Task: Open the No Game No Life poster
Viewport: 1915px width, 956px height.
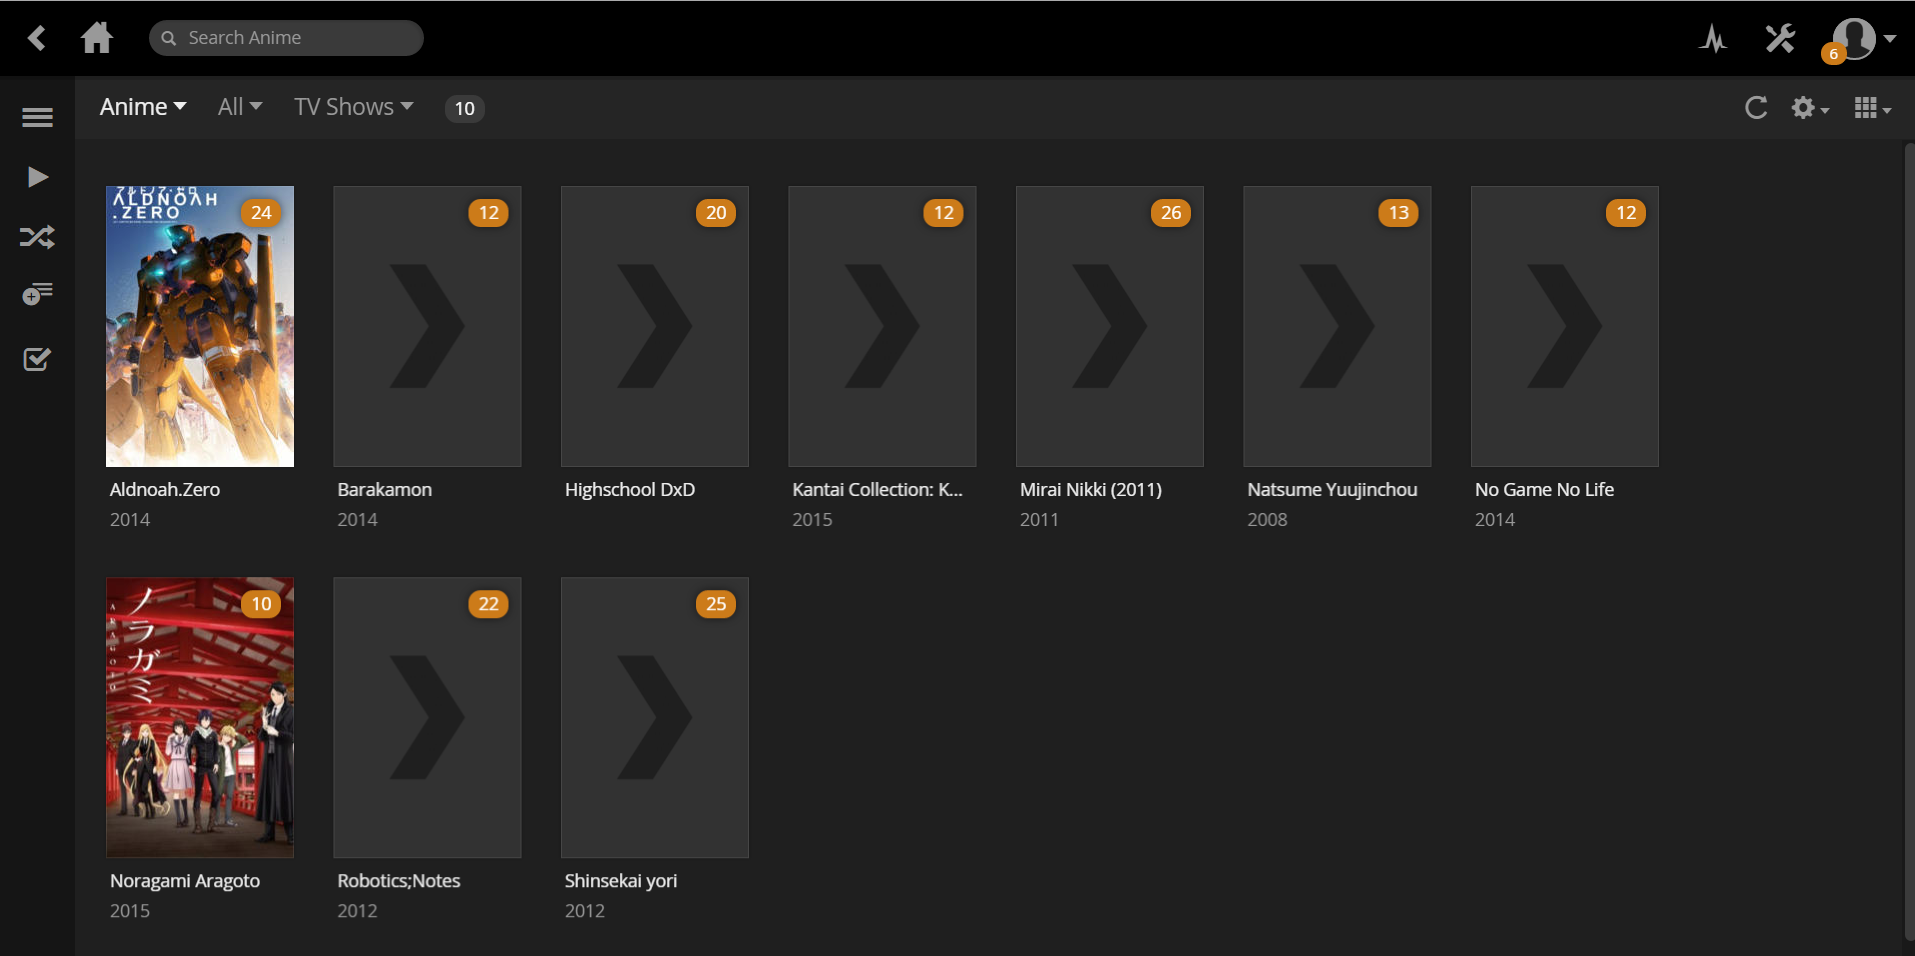Action: tap(1565, 326)
